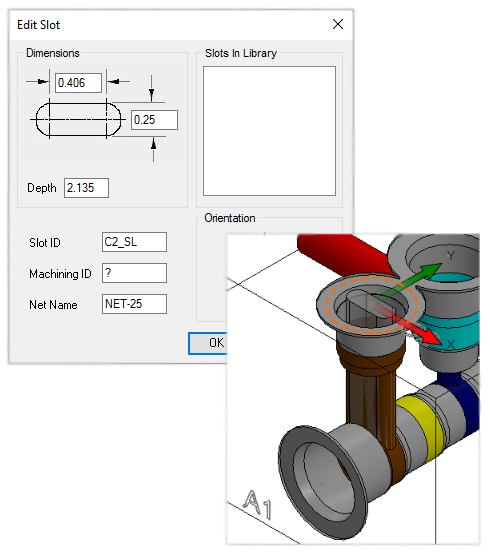
Task: Click the slot shape diagram
Action: pos(78,120)
